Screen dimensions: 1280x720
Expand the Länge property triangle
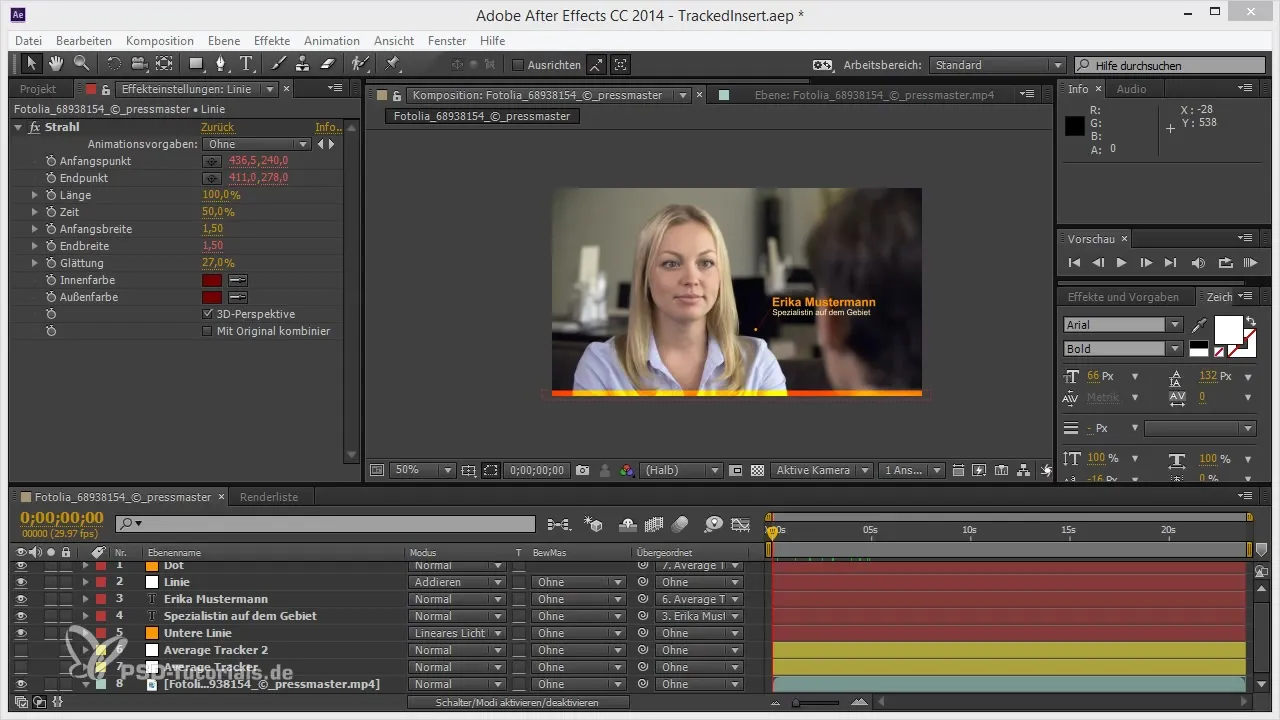click(x=35, y=195)
